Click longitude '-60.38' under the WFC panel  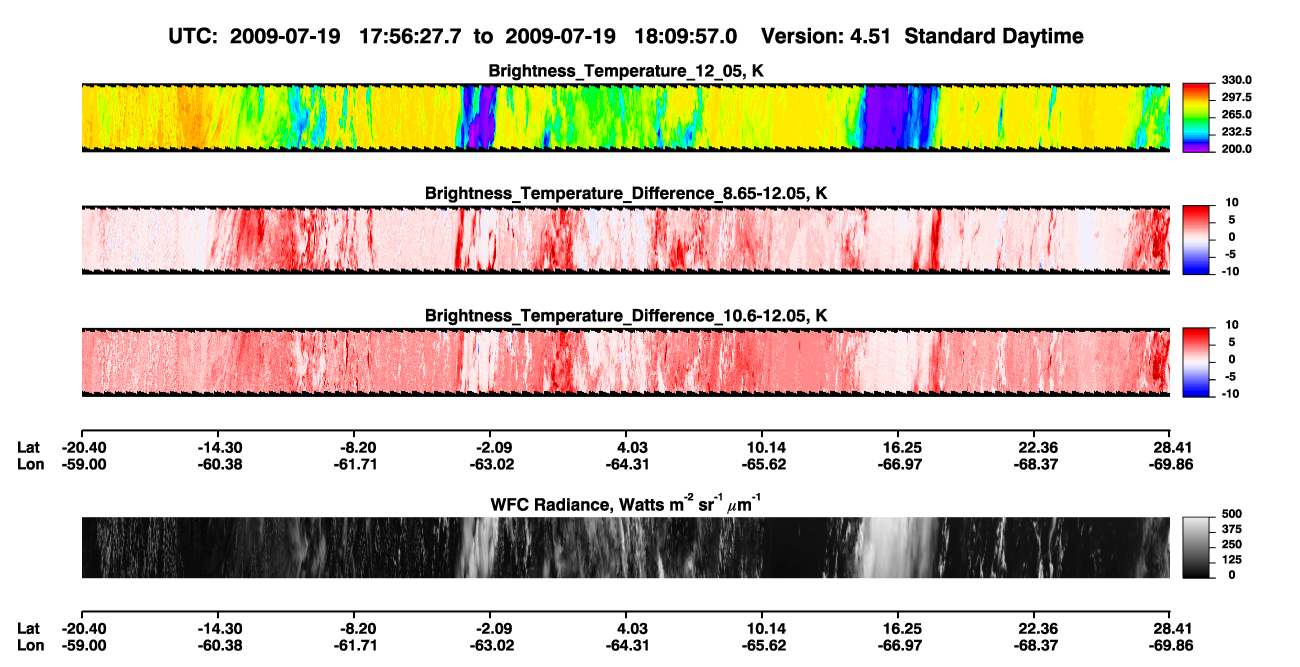(x=221, y=646)
